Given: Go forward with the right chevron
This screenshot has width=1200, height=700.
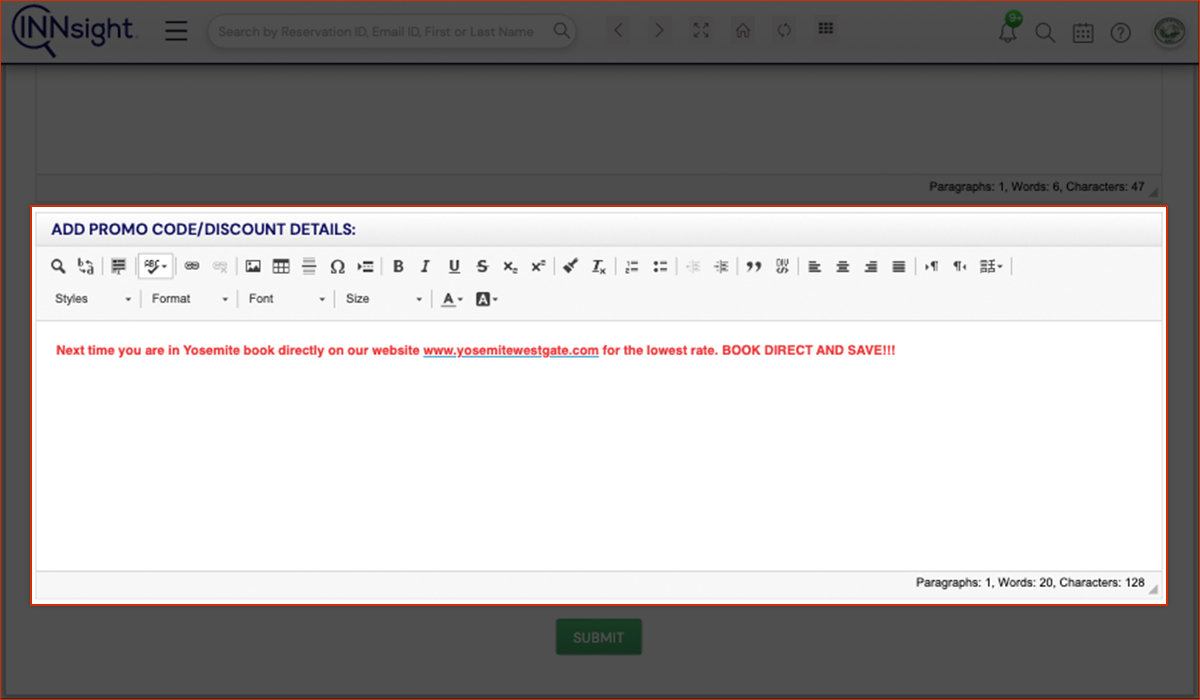Looking at the screenshot, I should 659,31.
